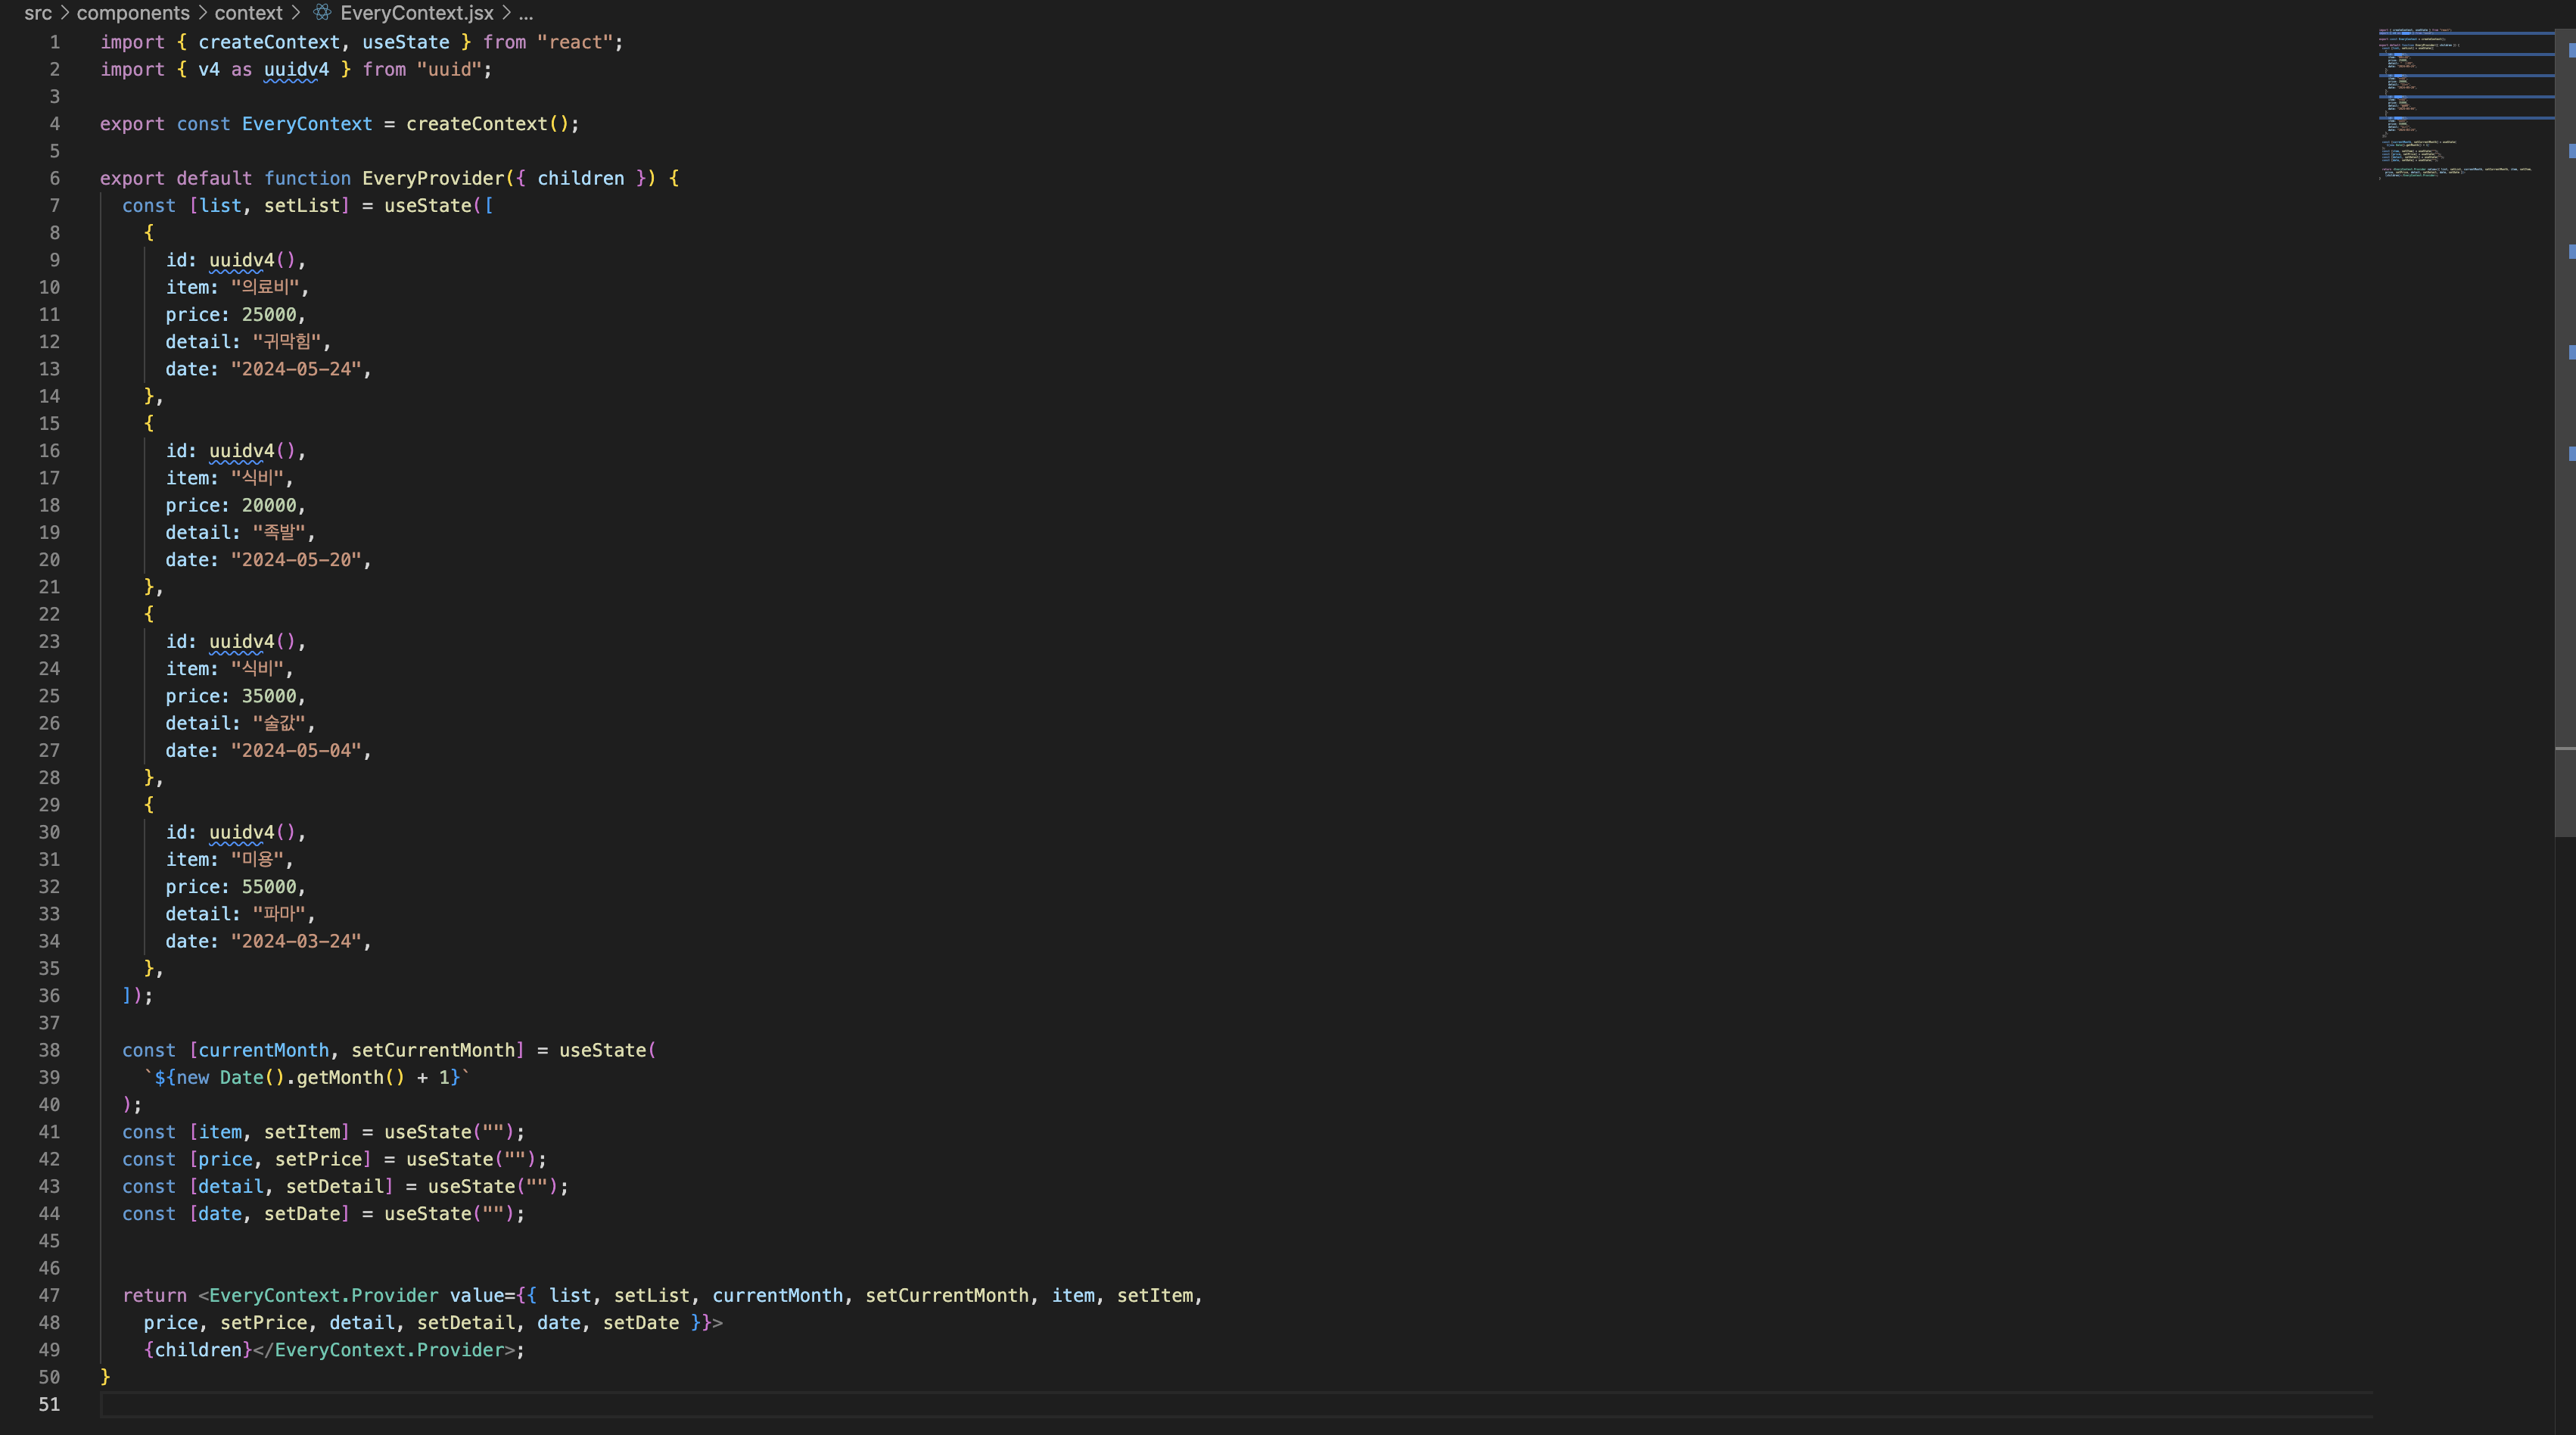Click the chevron after EveryContext.jsx in the breadcrumb
The image size is (2576, 1435).
[x=506, y=13]
